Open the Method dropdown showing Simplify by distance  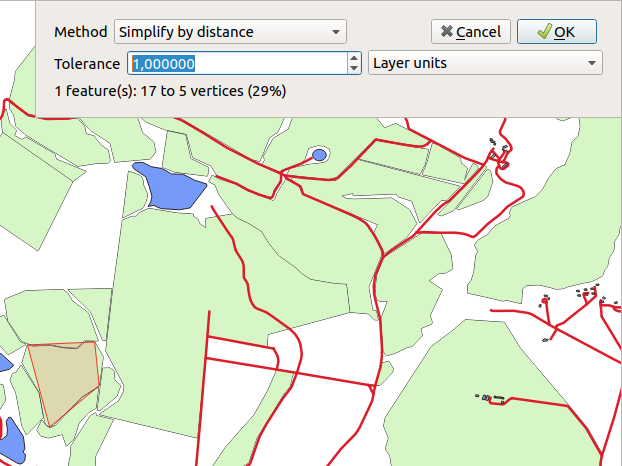tap(229, 32)
